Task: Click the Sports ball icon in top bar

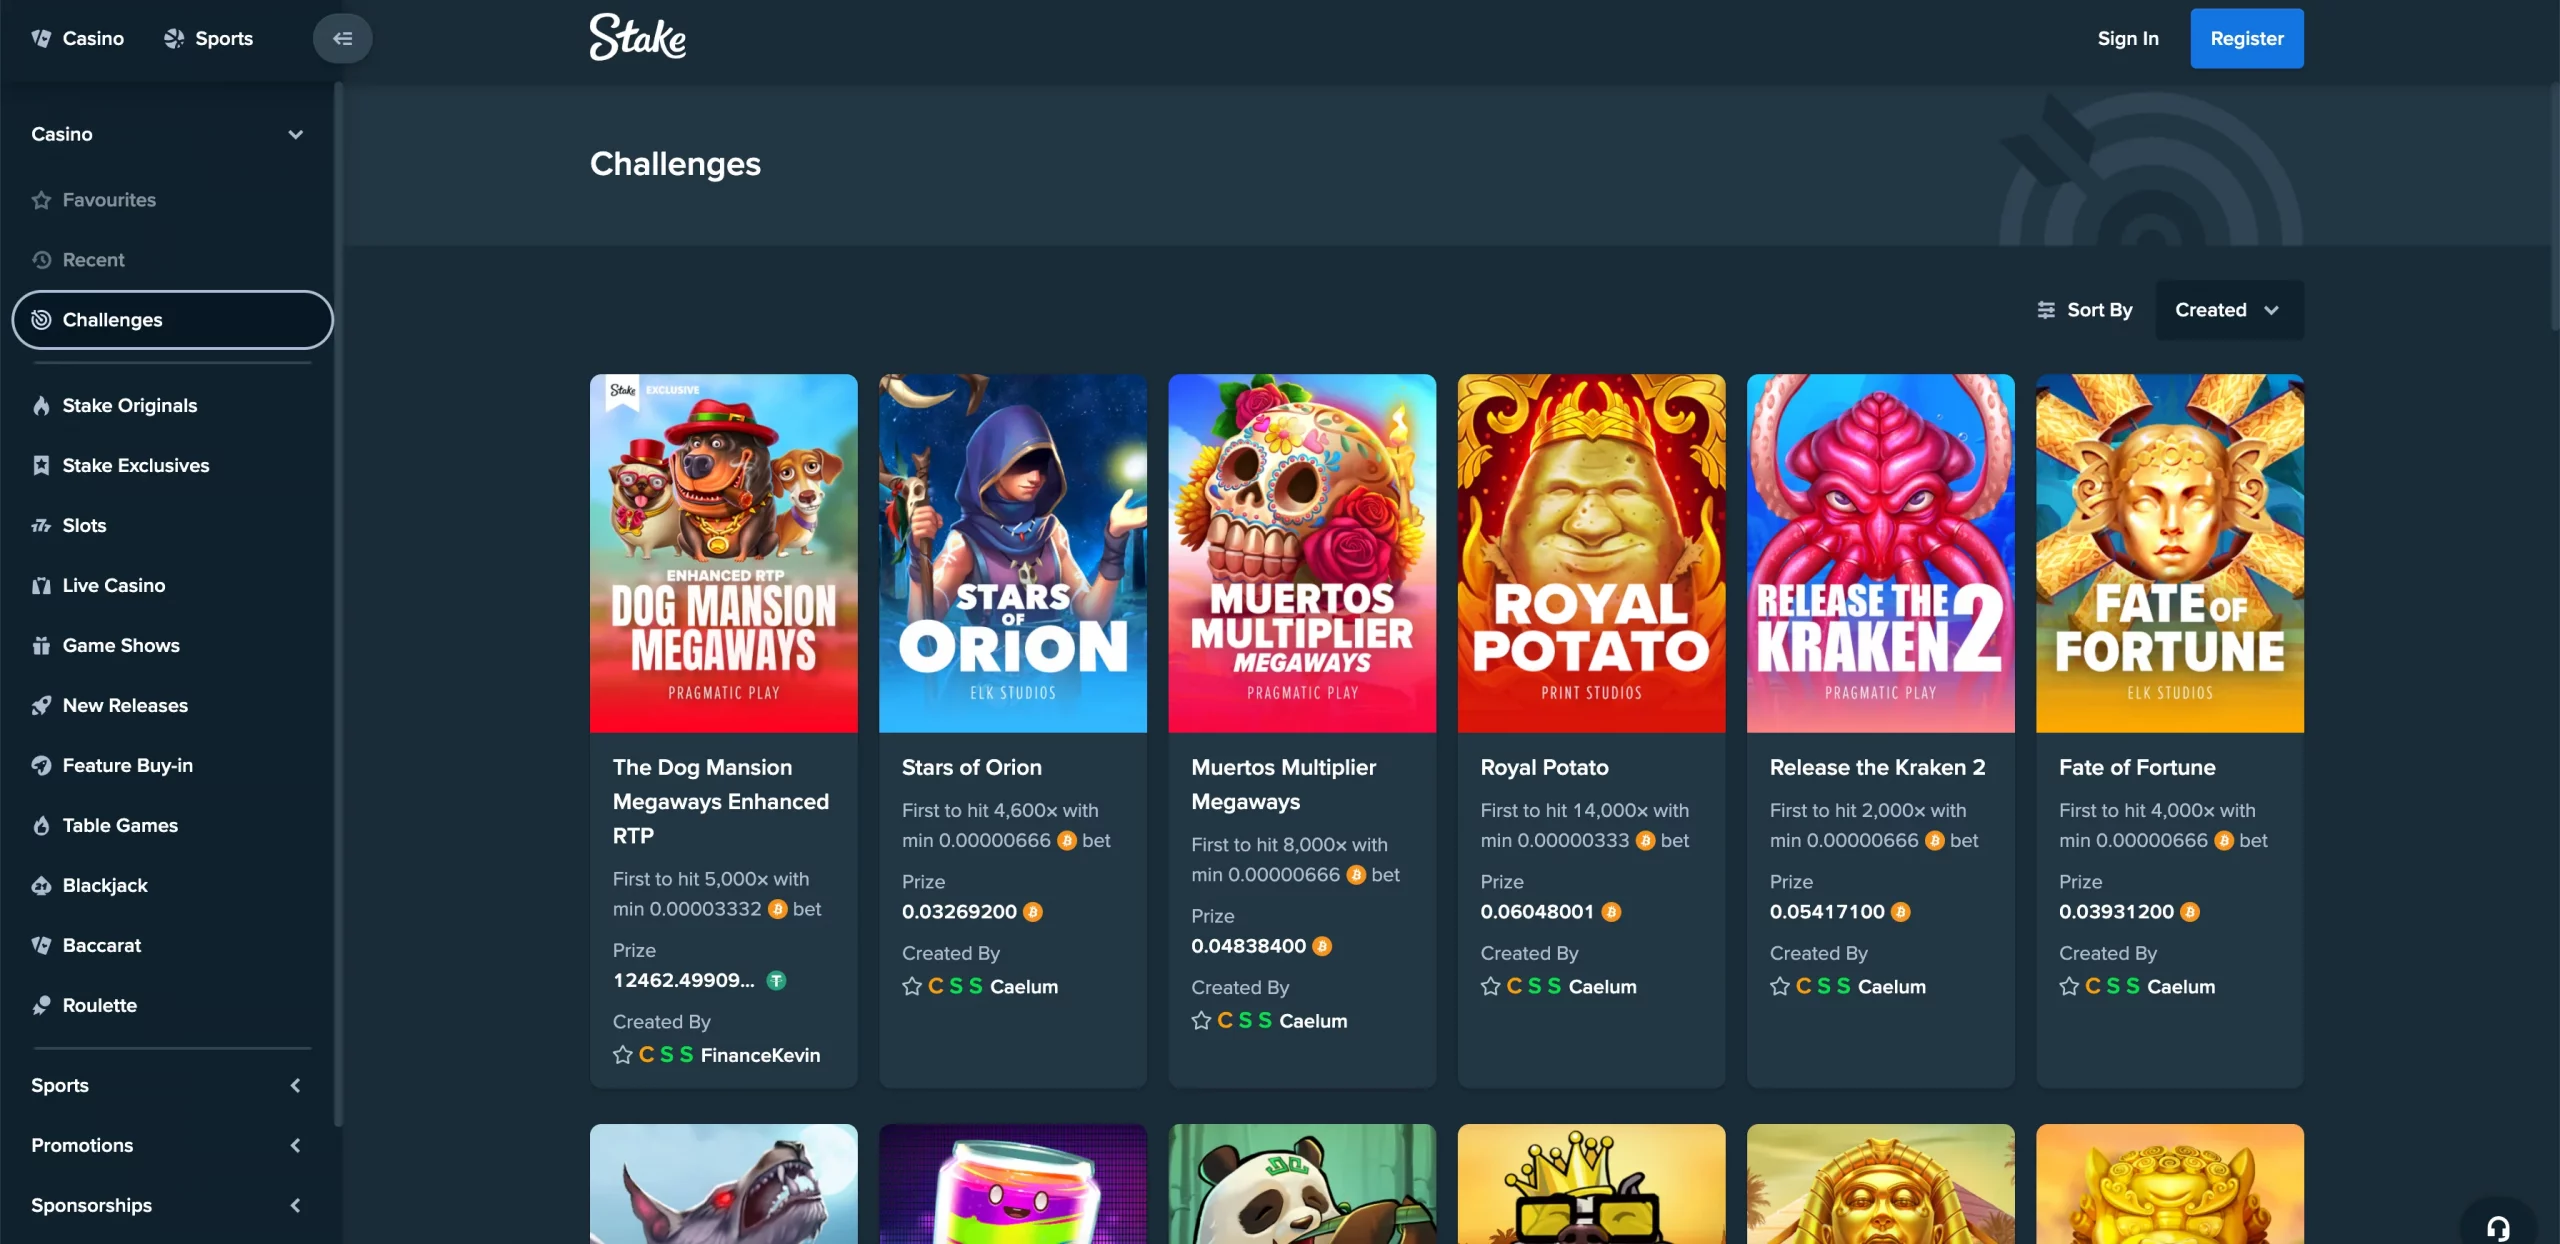Action: click(x=174, y=38)
